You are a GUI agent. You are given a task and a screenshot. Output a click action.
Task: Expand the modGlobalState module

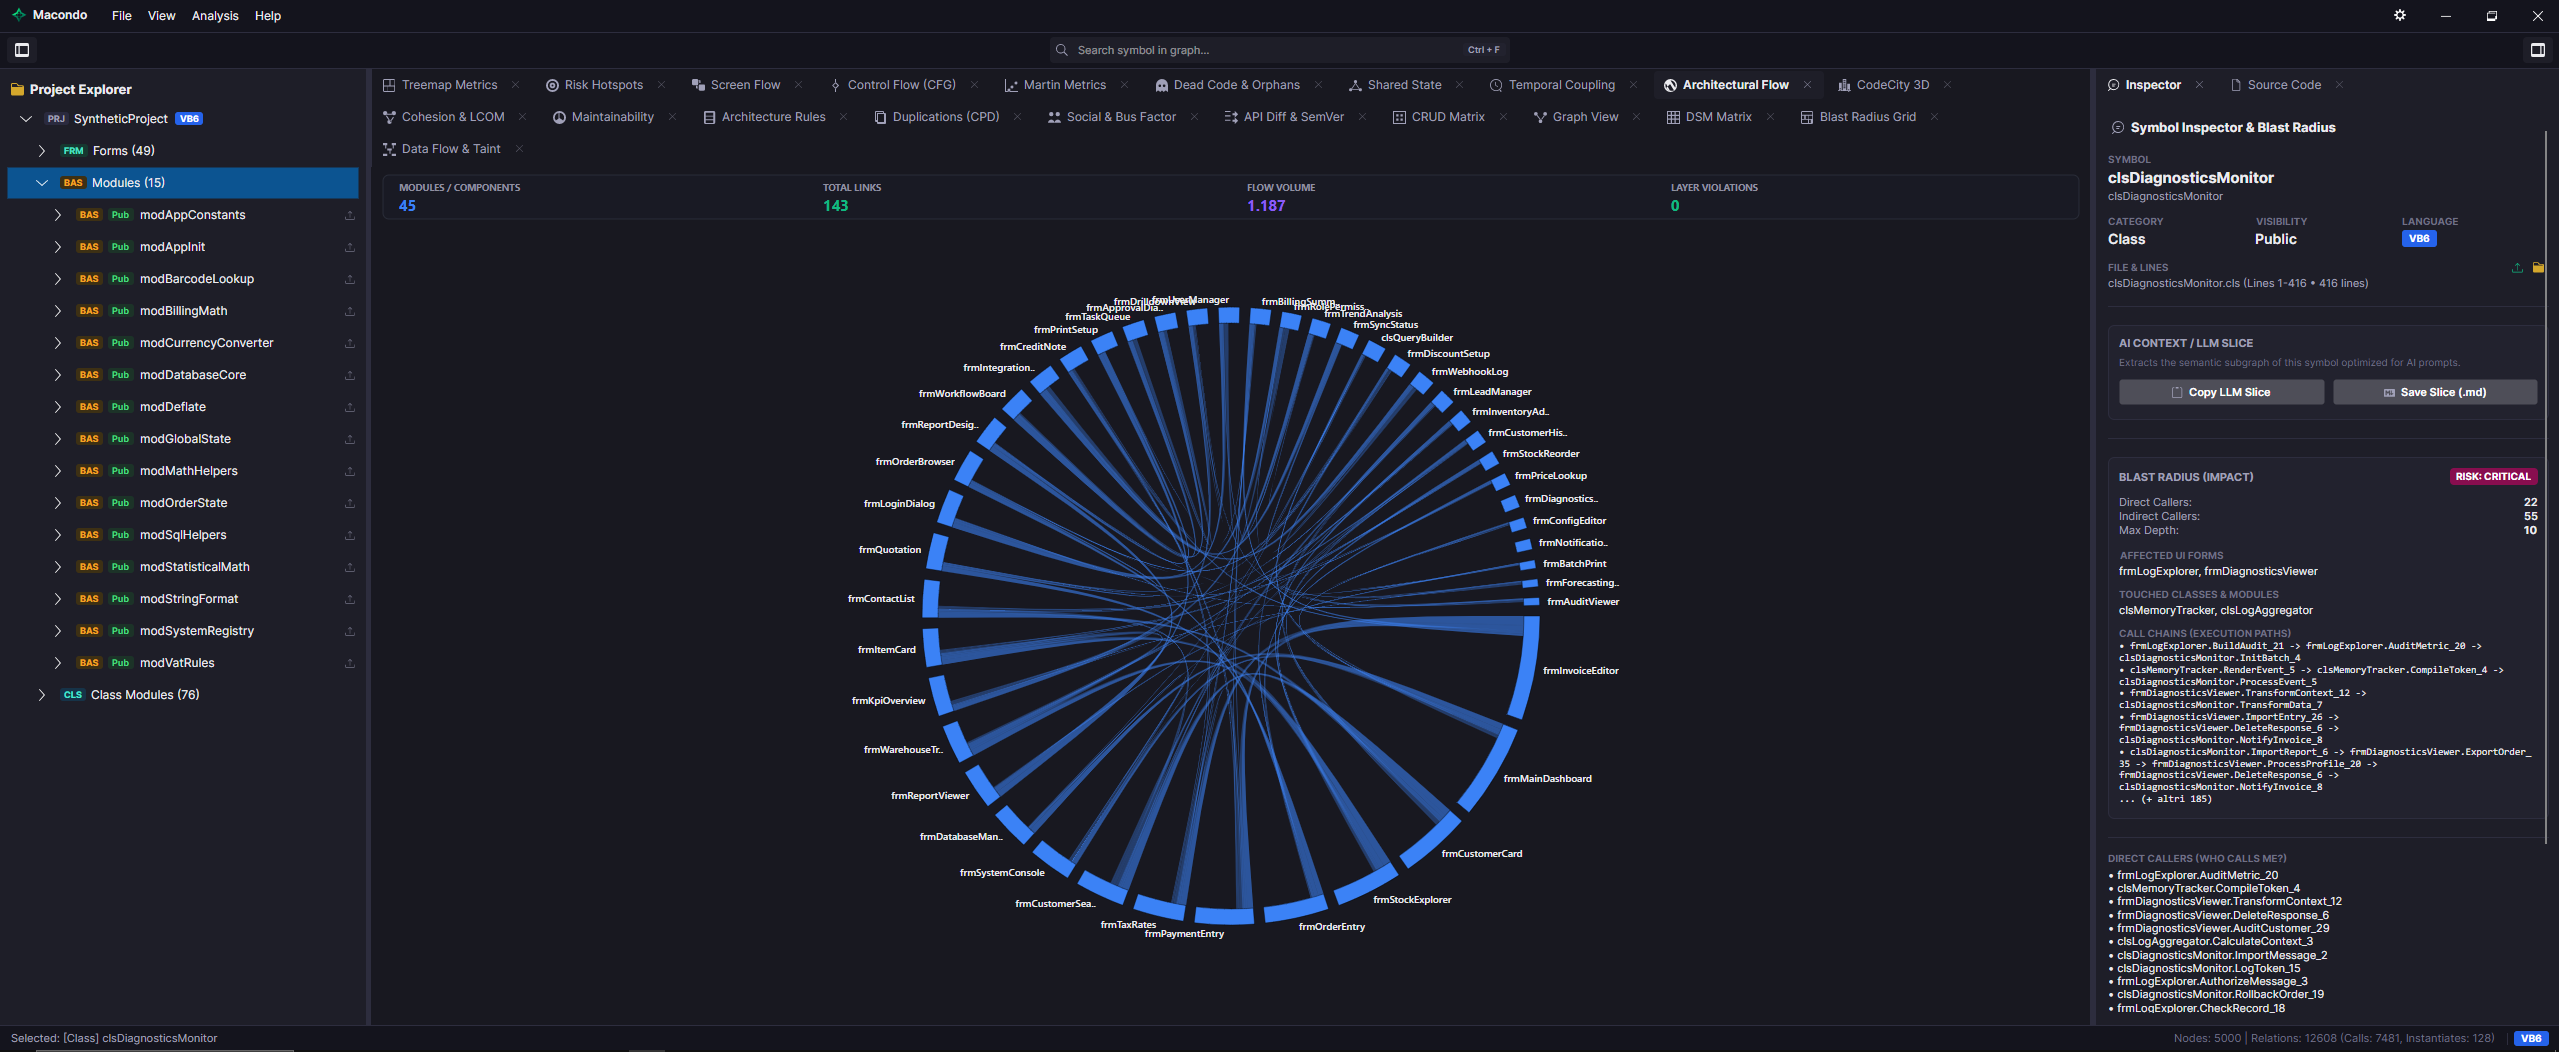[x=58, y=439]
